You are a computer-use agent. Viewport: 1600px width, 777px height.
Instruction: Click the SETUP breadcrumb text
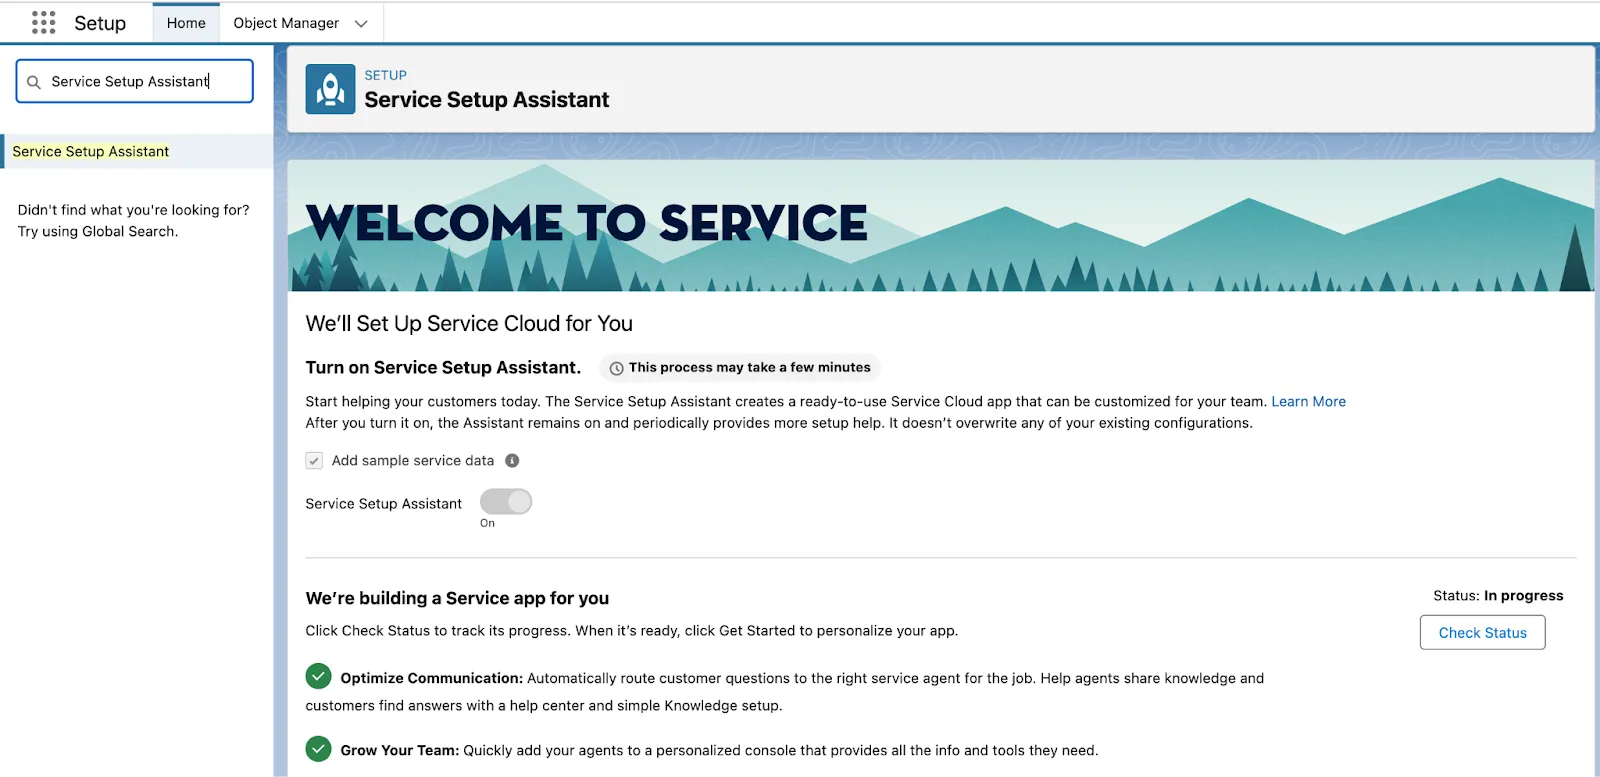click(385, 75)
